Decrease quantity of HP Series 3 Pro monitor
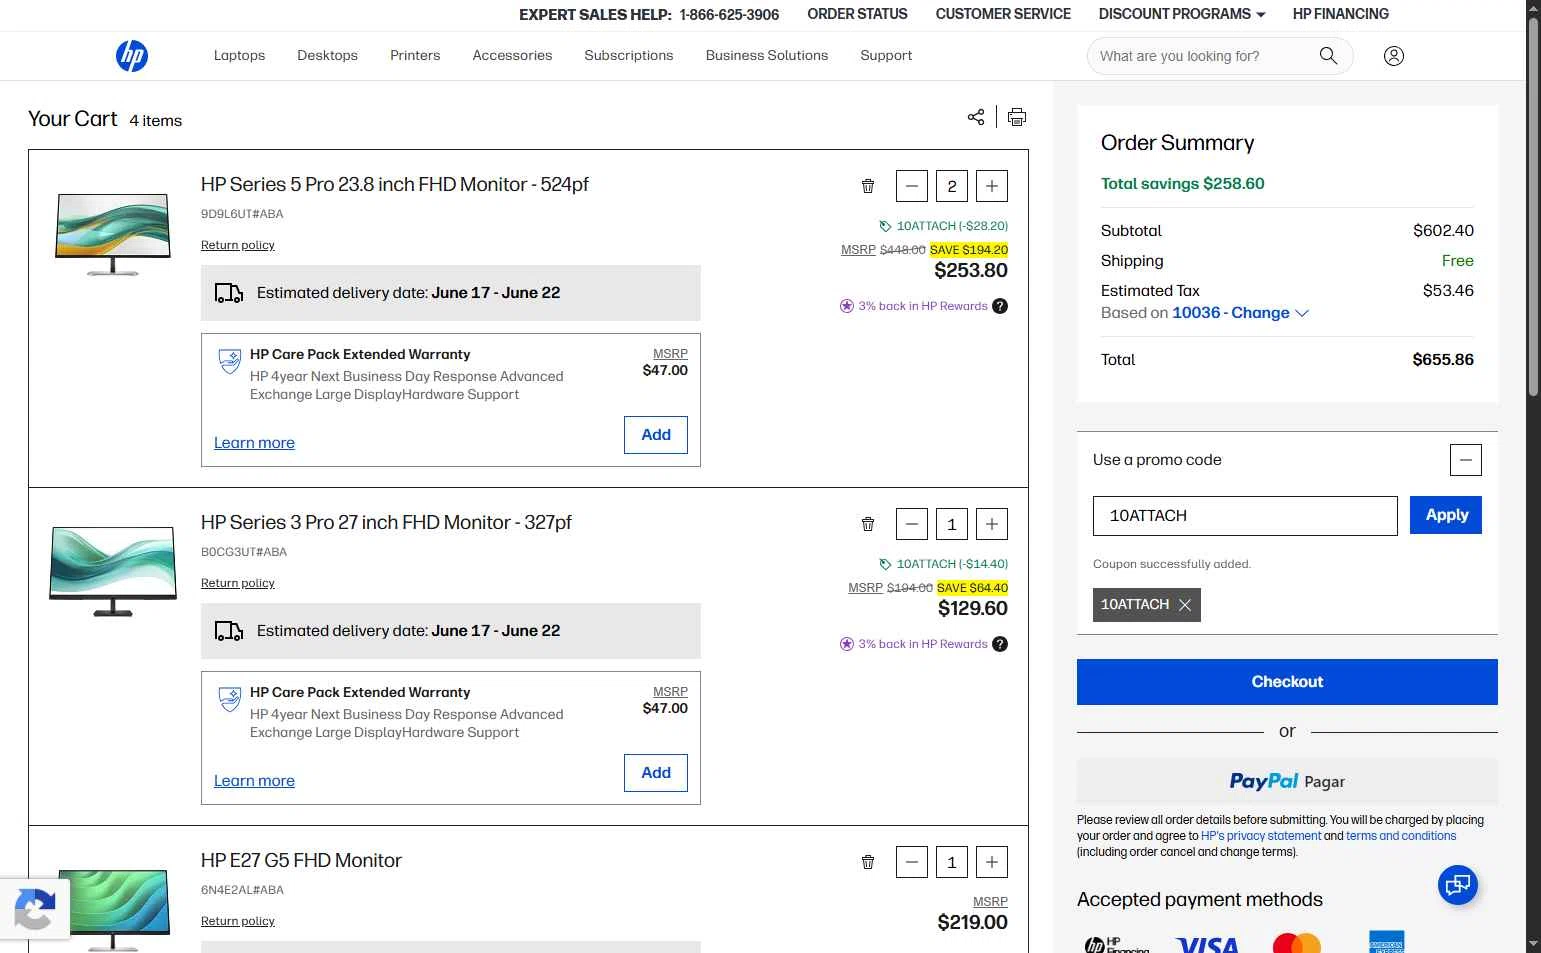The image size is (1541, 953). [x=912, y=524]
